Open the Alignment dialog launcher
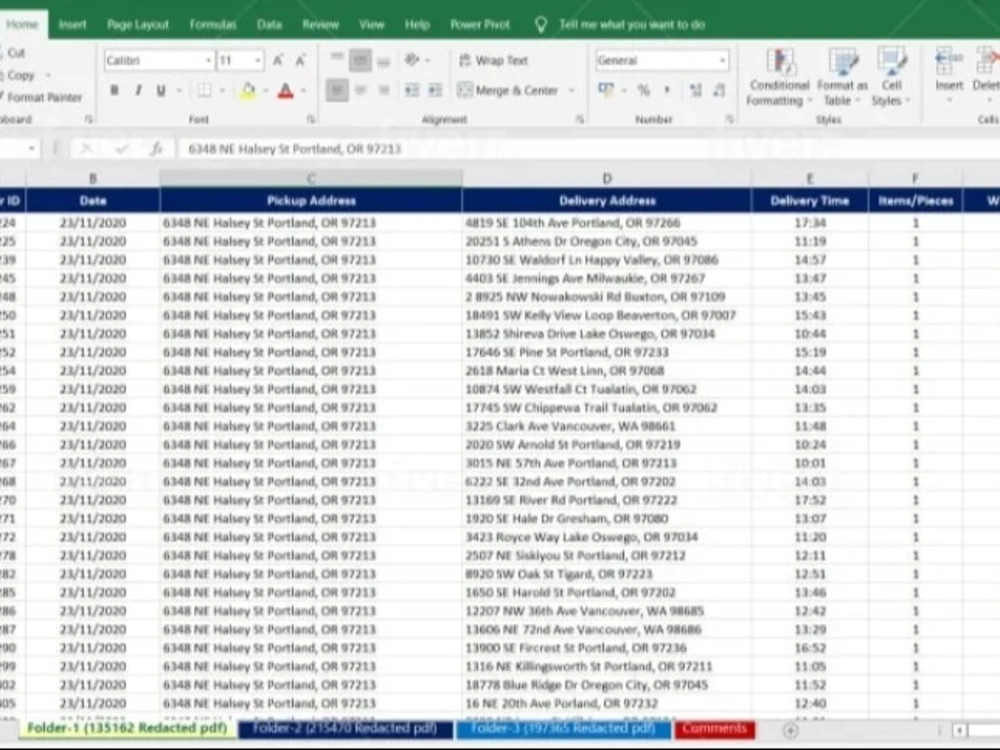Screen dimensions: 1000x750 [580, 119]
